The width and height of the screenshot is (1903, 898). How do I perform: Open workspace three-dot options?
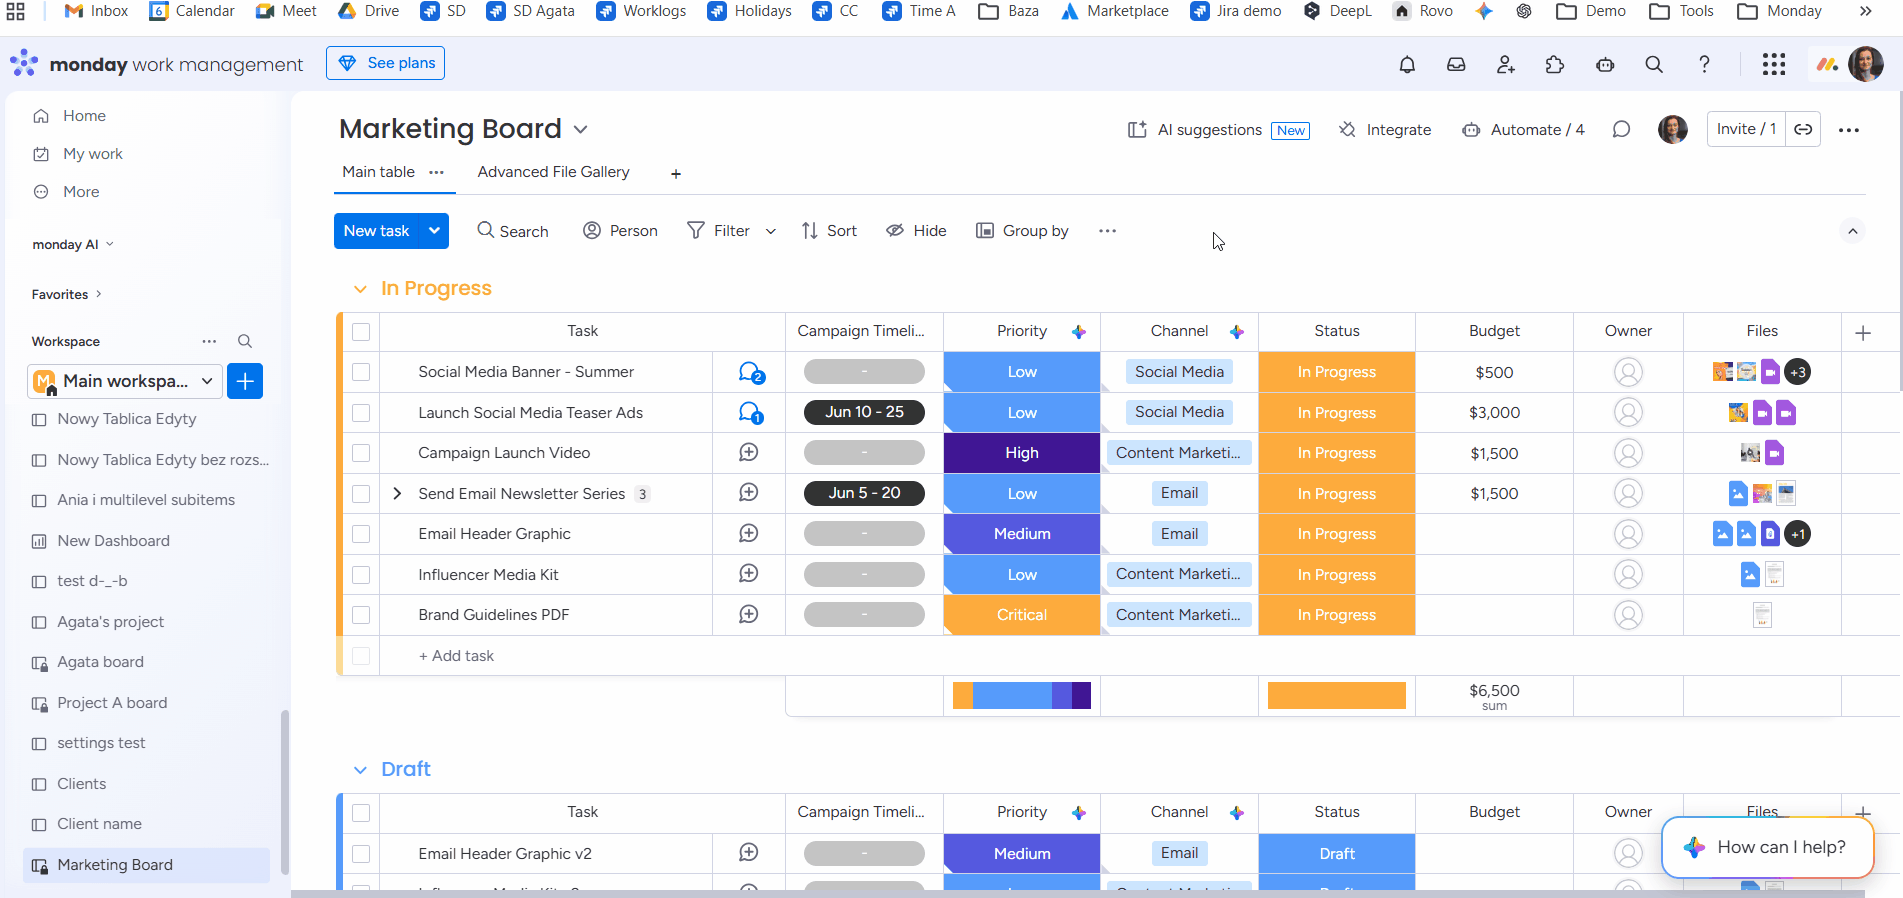pyautogui.click(x=209, y=342)
